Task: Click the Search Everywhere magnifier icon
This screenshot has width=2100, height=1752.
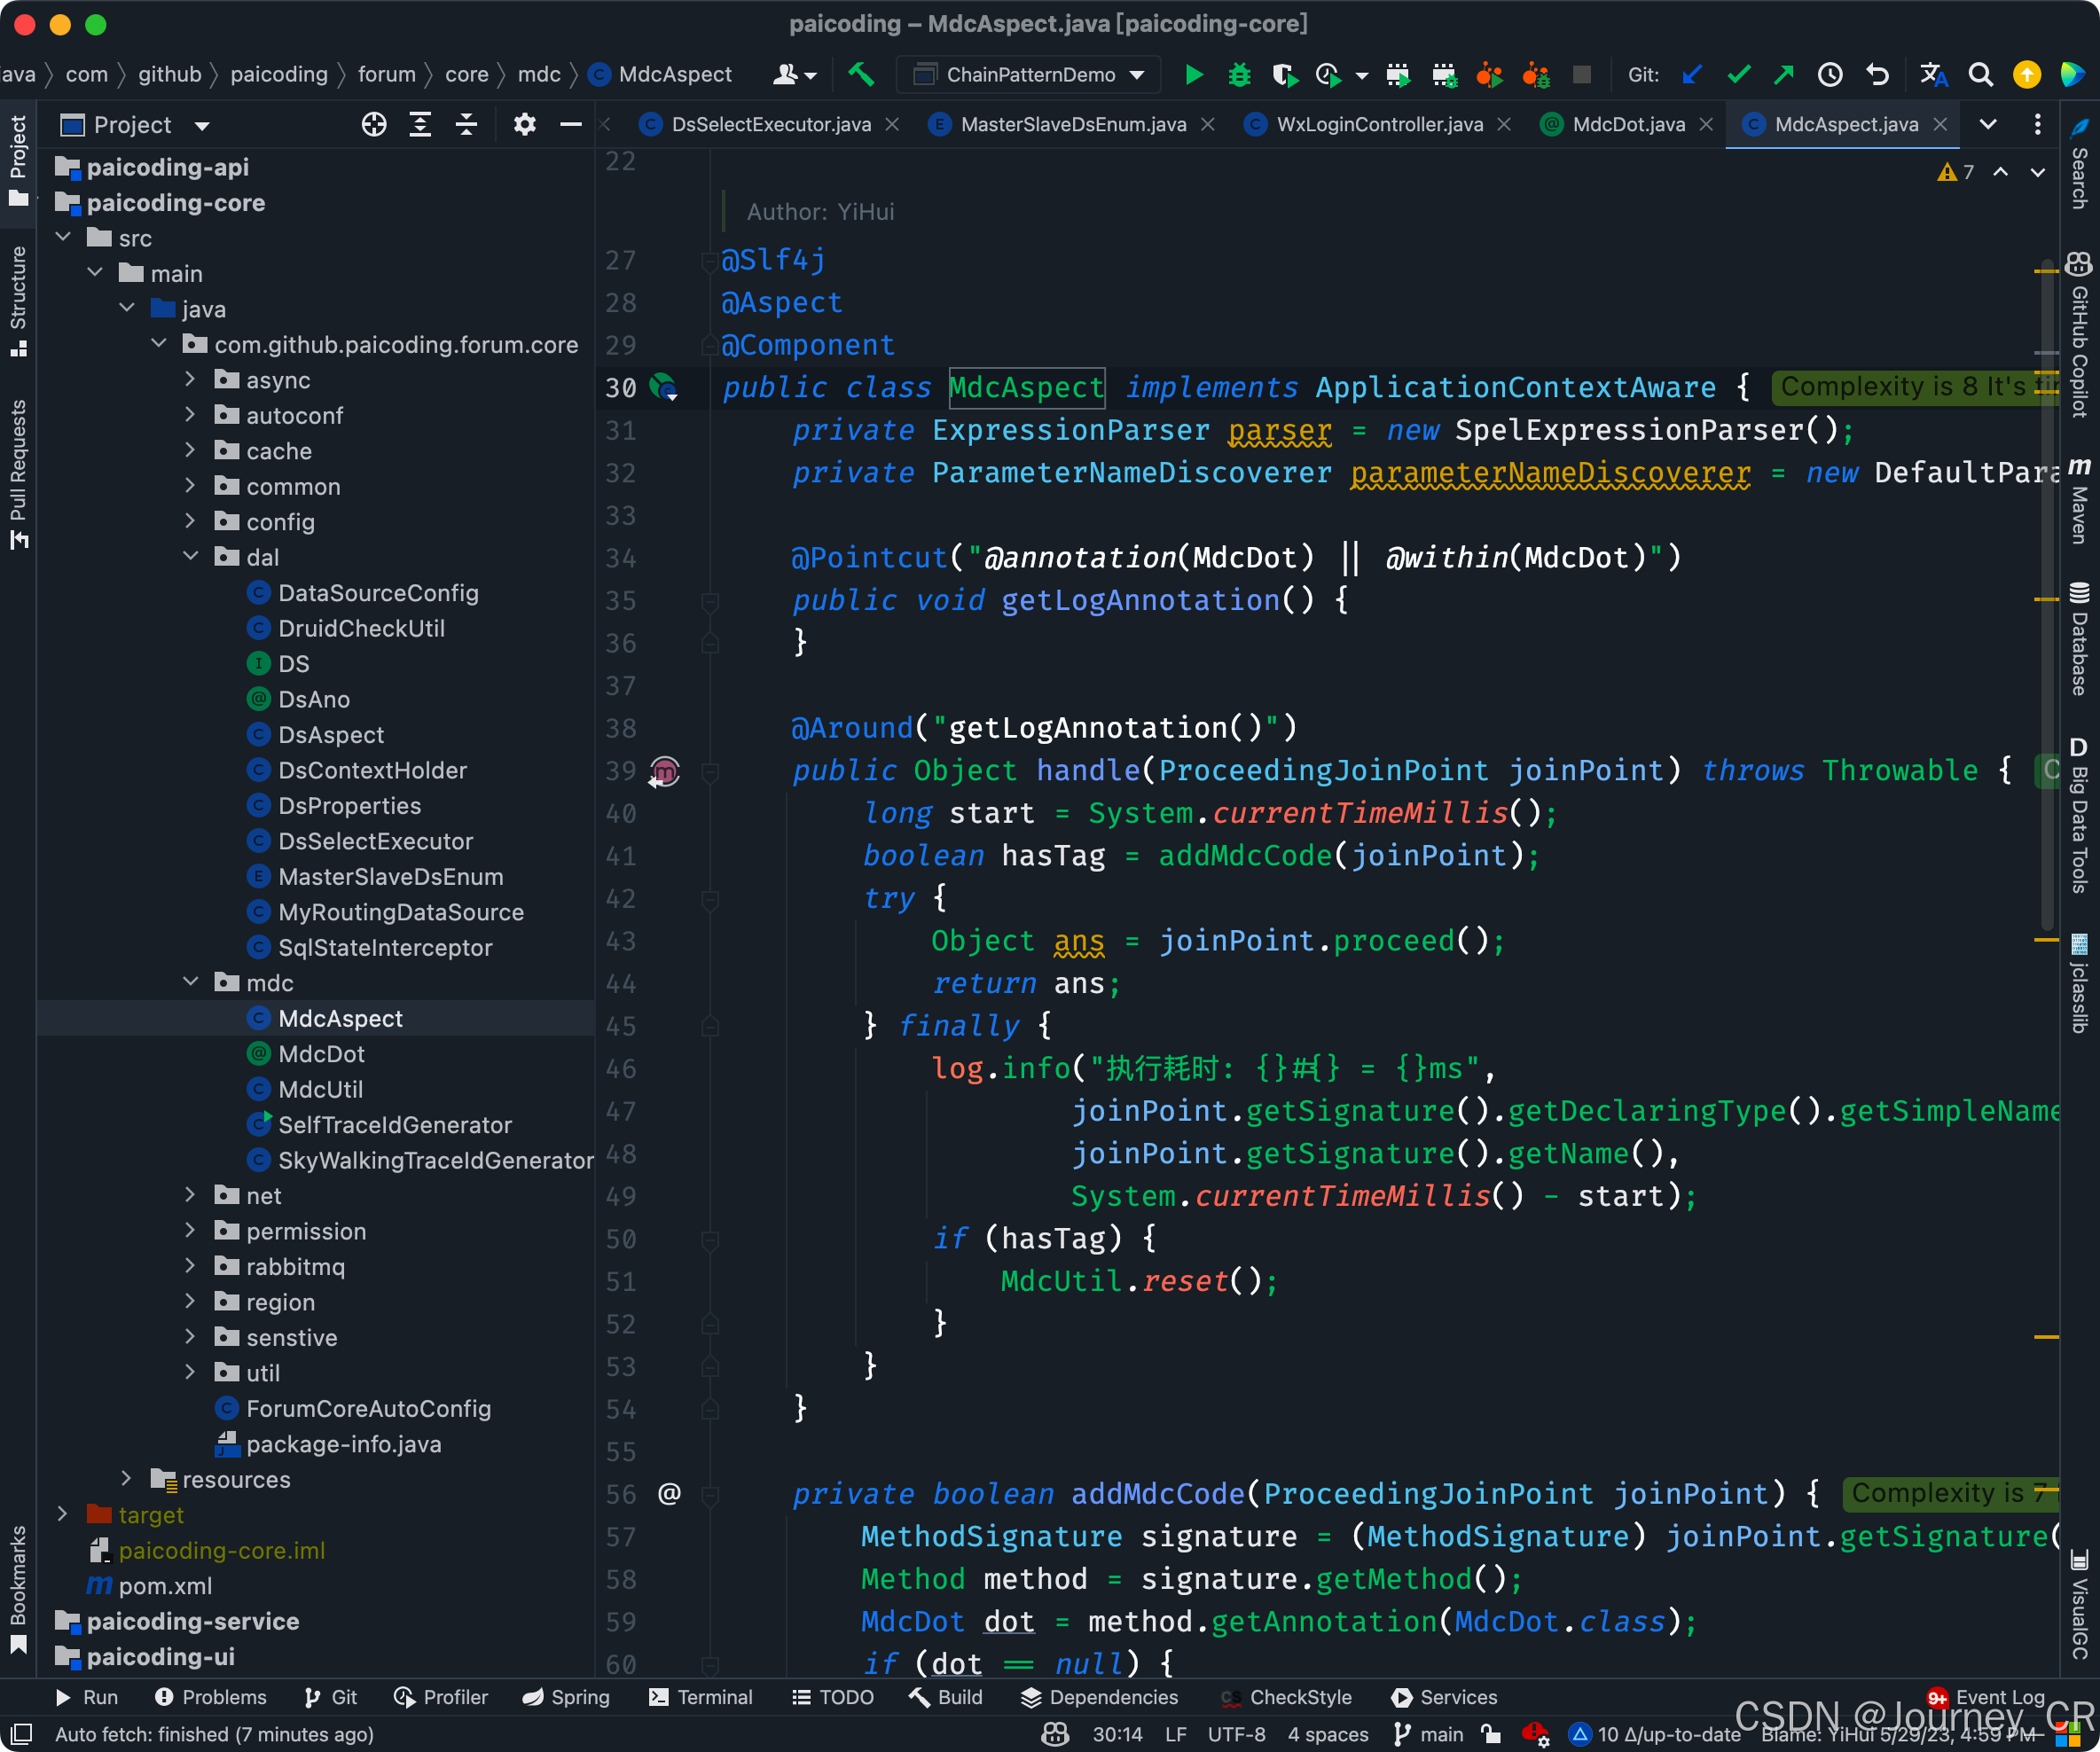Action: pyautogui.click(x=1979, y=75)
